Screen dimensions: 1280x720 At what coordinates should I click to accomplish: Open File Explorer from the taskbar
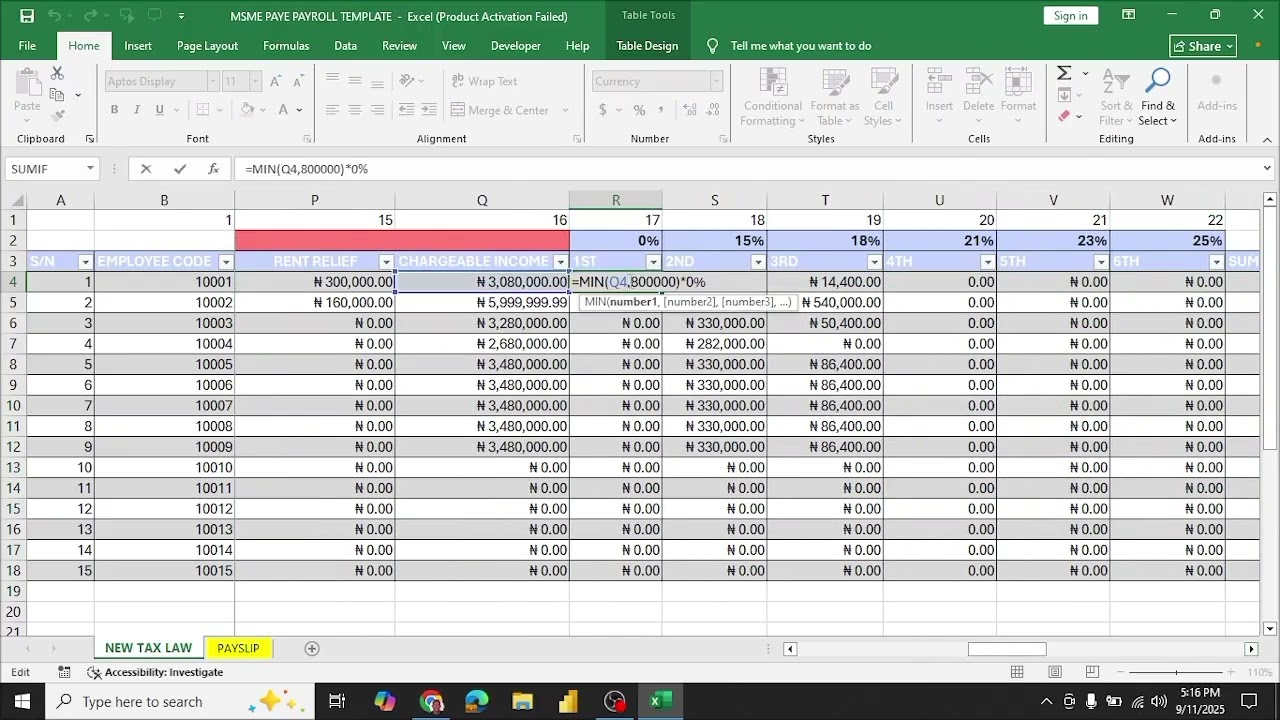523,701
